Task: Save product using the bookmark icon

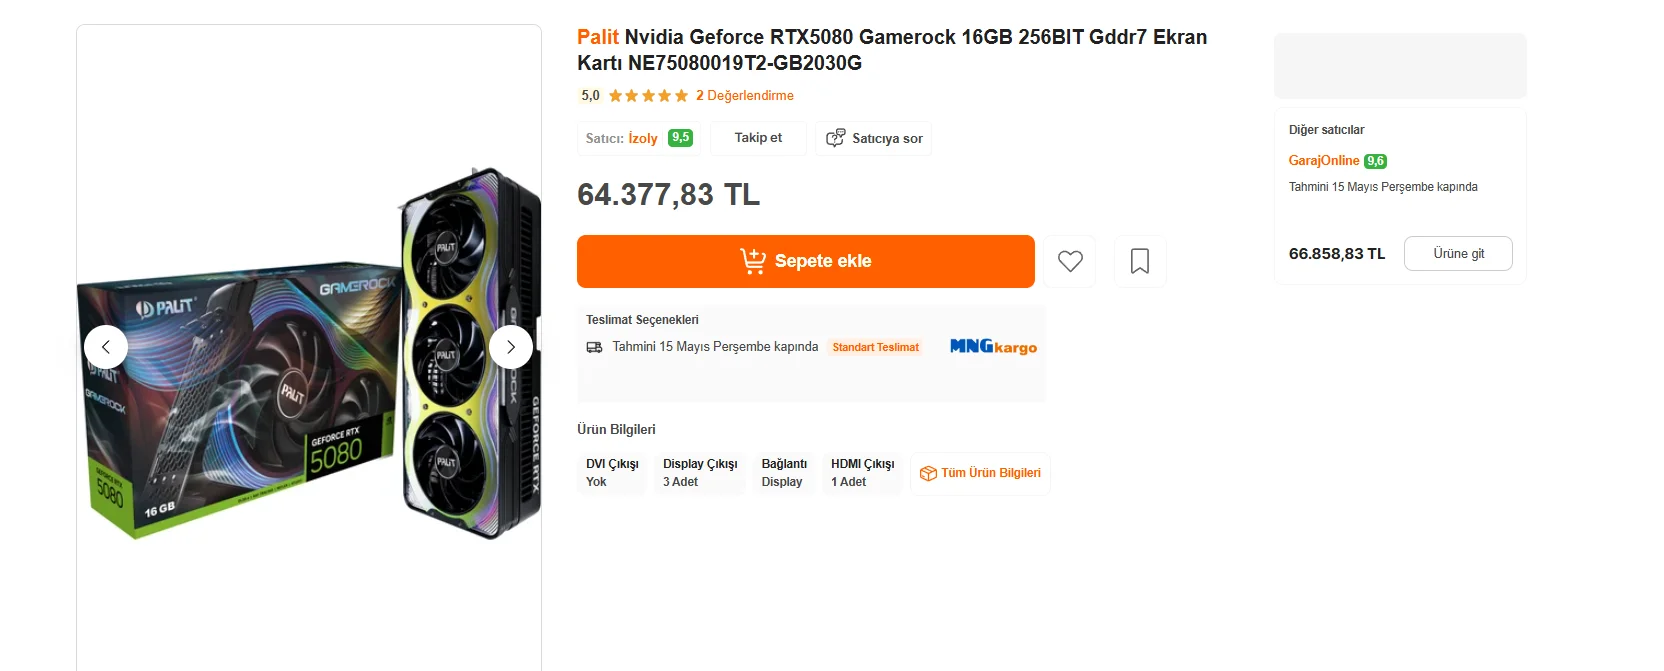Action: pyautogui.click(x=1139, y=261)
